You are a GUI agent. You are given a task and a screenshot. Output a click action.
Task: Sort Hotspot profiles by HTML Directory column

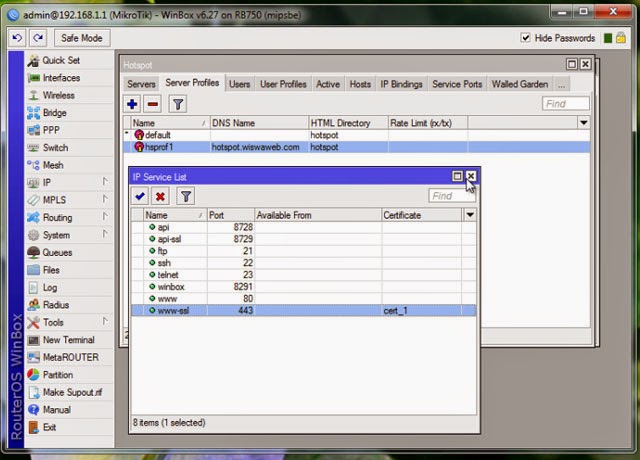coord(348,123)
